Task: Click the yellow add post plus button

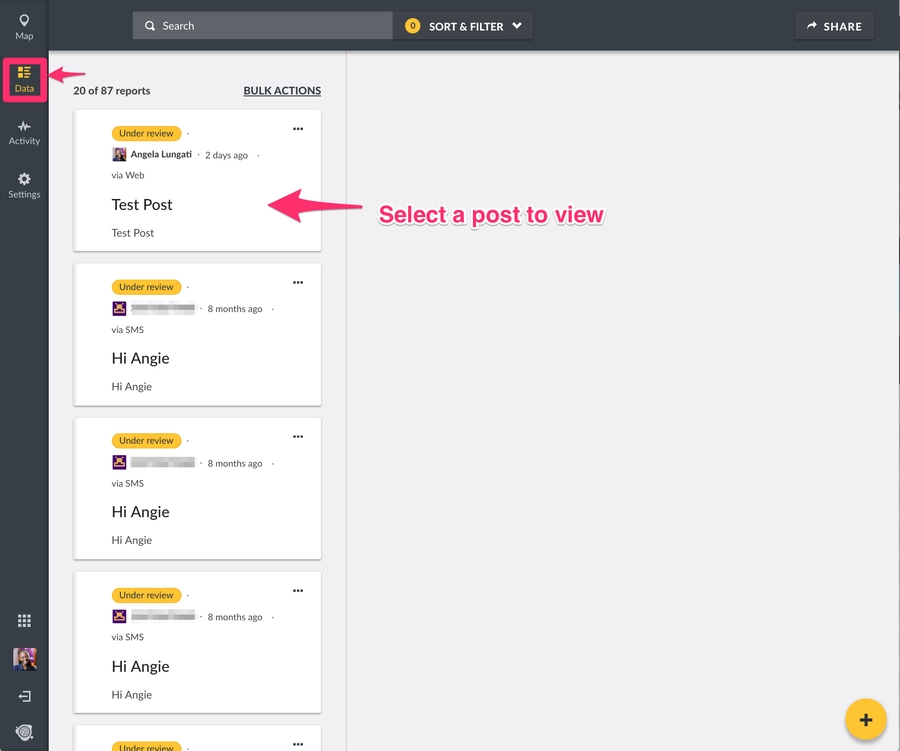Action: pyautogui.click(x=865, y=720)
